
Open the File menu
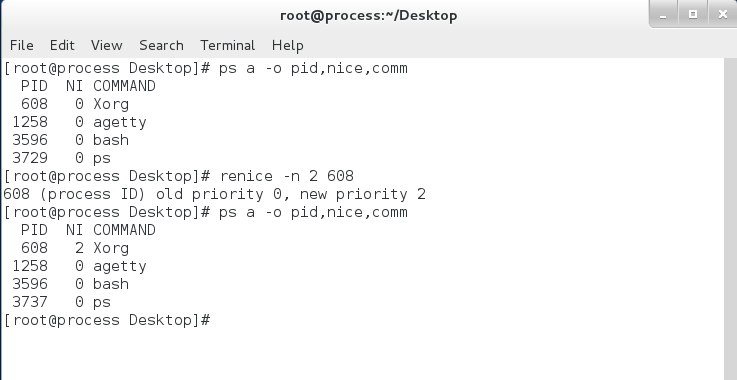click(x=22, y=45)
